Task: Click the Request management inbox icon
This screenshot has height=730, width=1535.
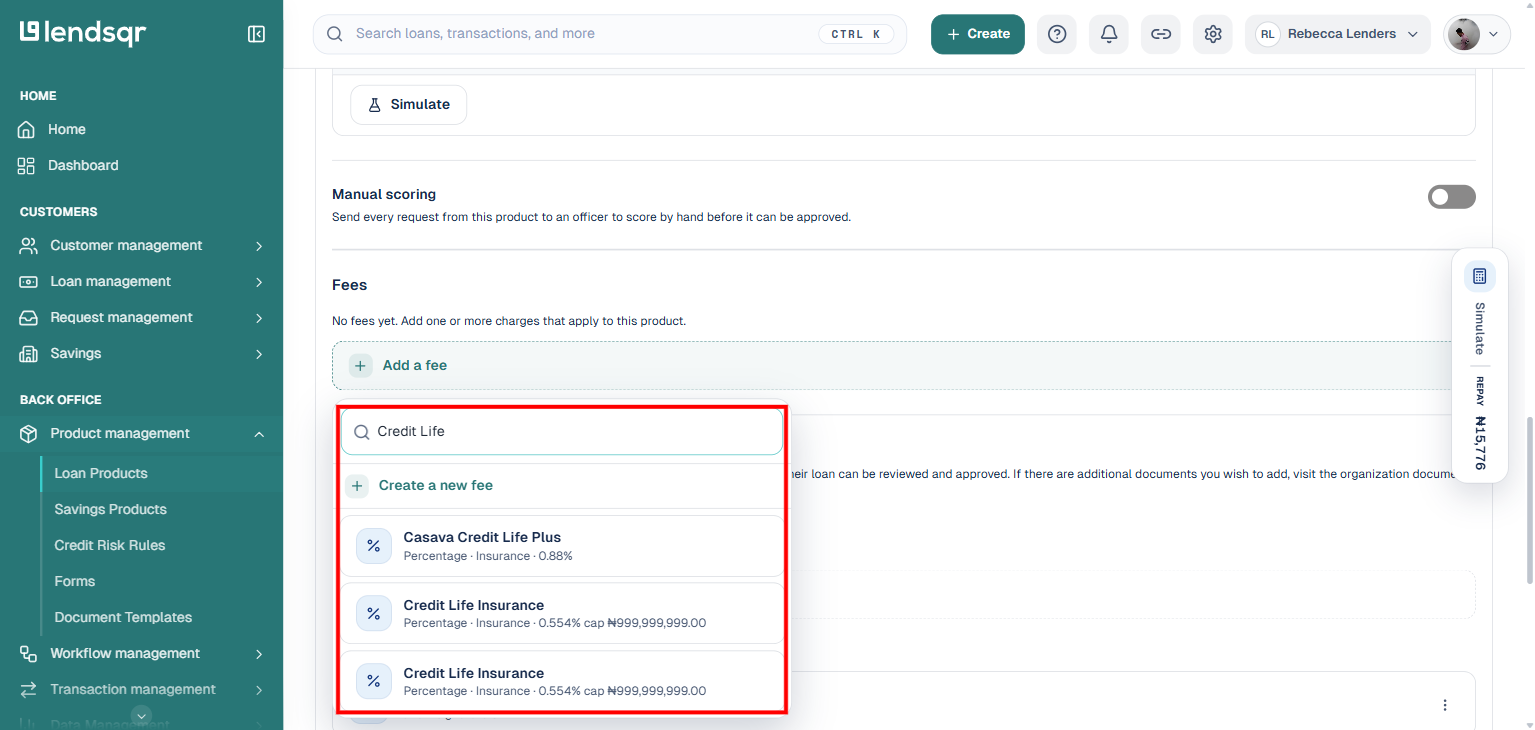Action: 28,318
